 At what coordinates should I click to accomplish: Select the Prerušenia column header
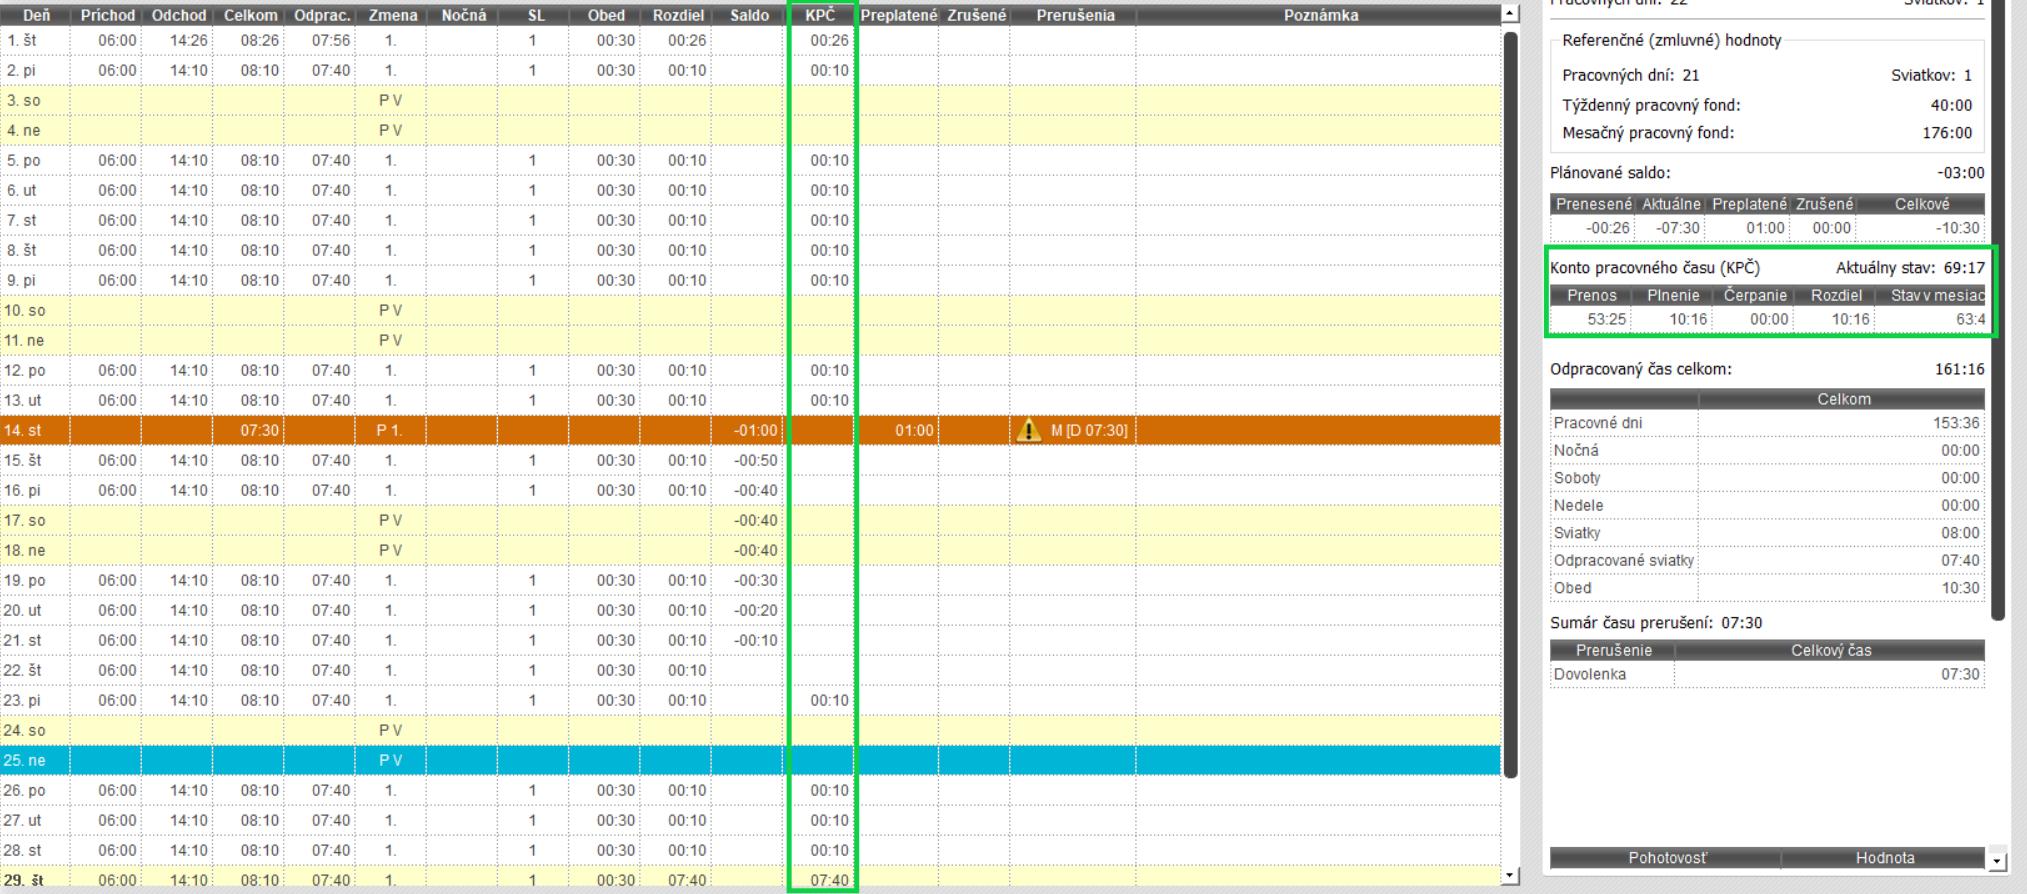click(1074, 15)
